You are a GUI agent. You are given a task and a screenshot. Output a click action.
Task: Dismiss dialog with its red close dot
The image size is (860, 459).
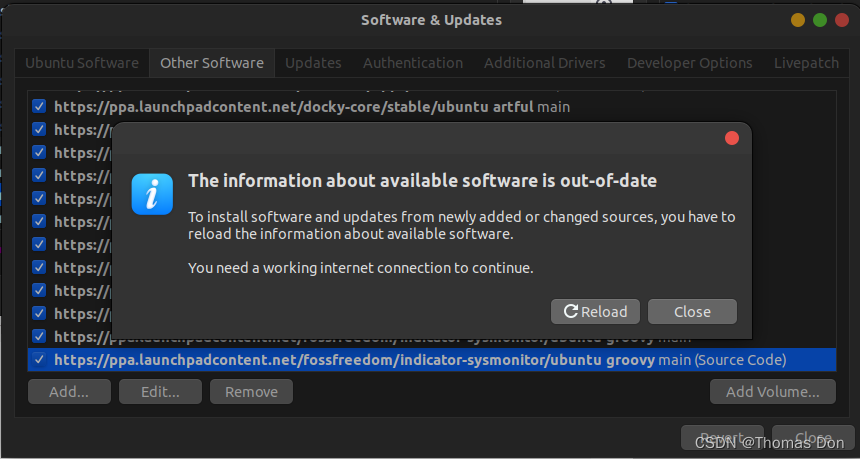click(x=732, y=138)
